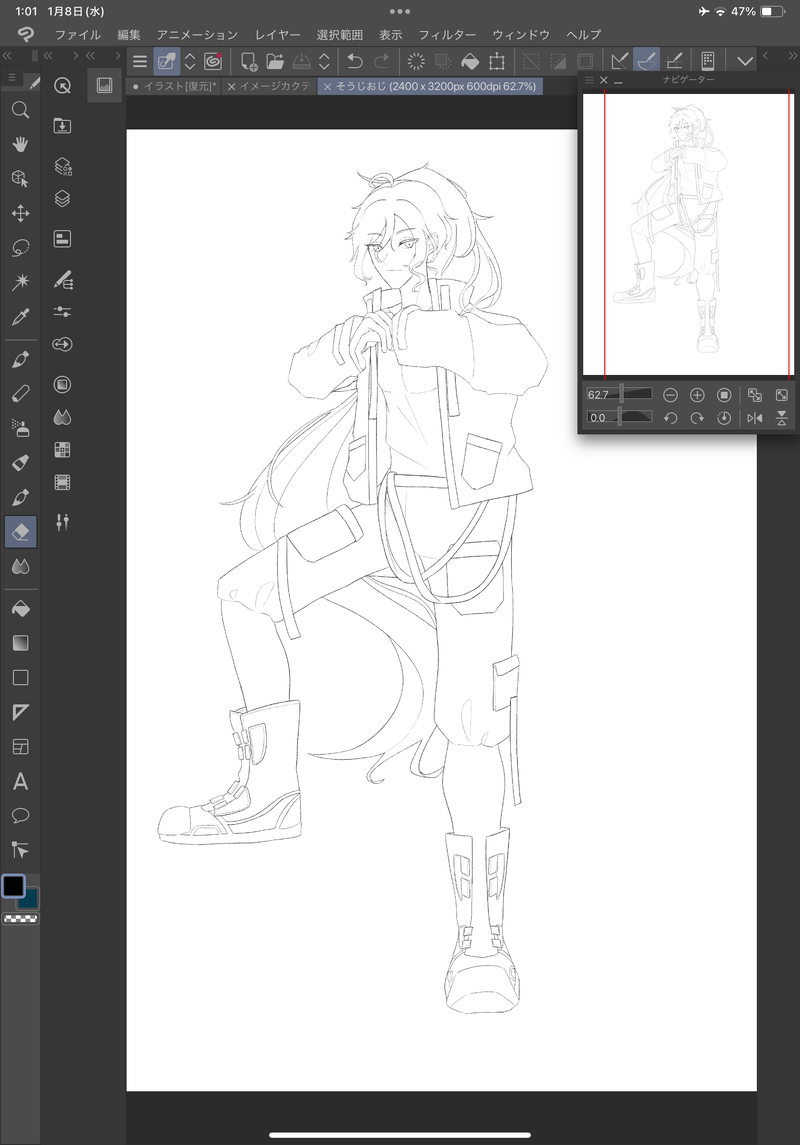Click the Clip Studio spiral icon

tap(213, 61)
